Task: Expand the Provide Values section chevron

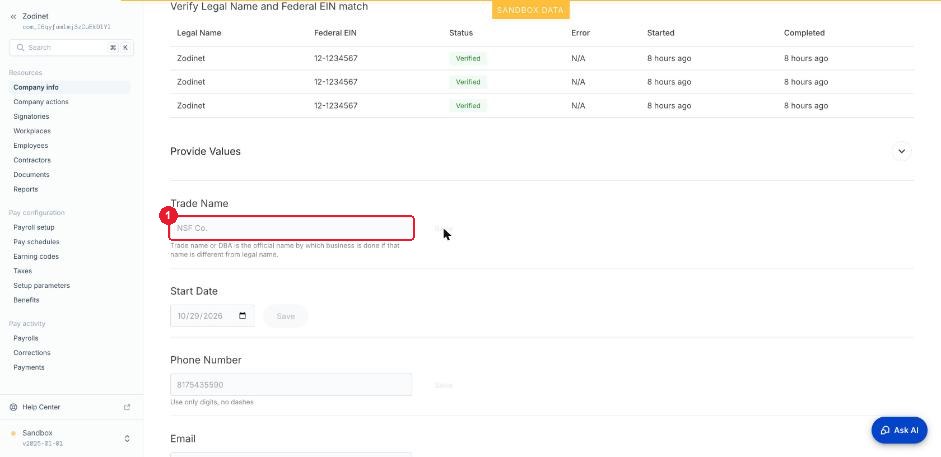Action: (901, 151)
